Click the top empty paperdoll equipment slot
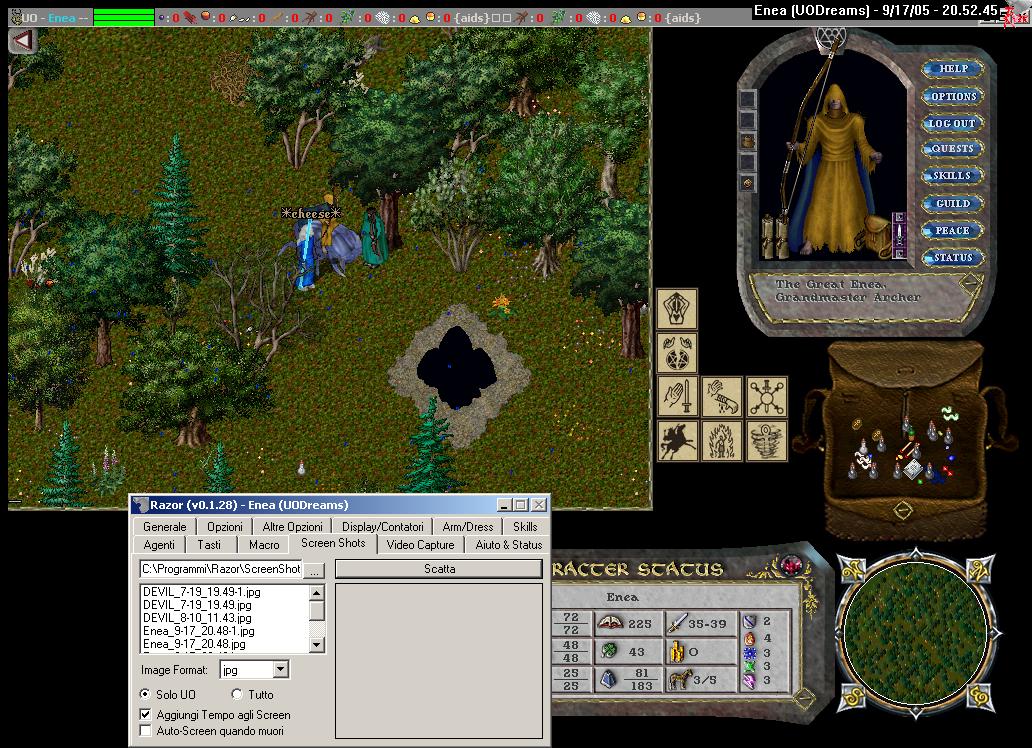This screenshot has height=748, width=1032. tap(747, 99)
